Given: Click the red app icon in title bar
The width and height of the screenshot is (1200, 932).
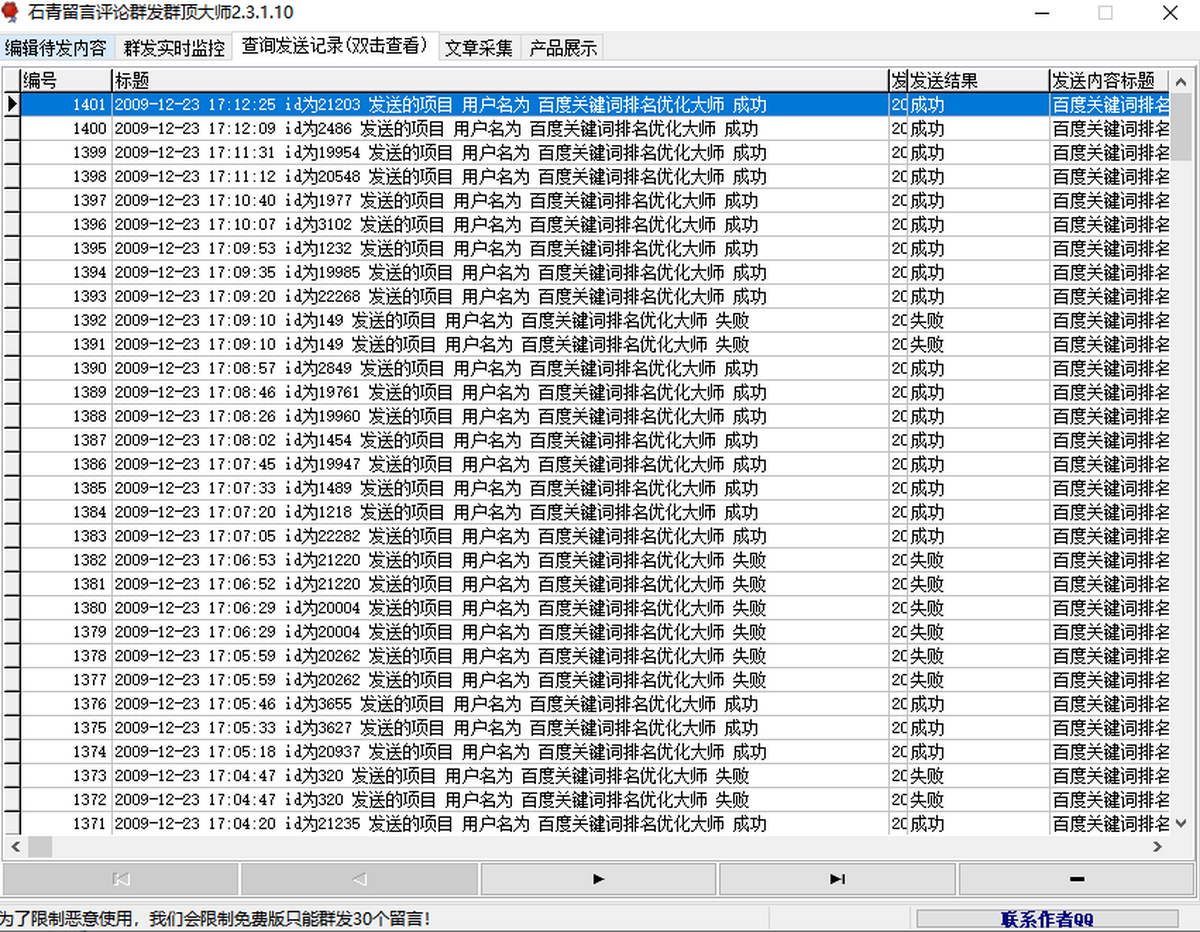Looking at the screenshot, I should 12,13.
